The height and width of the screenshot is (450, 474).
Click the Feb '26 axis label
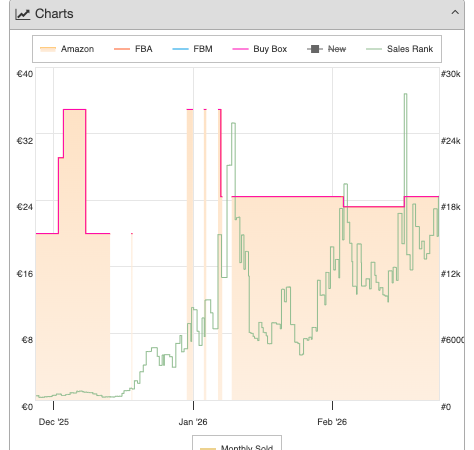tap(332, 422)
